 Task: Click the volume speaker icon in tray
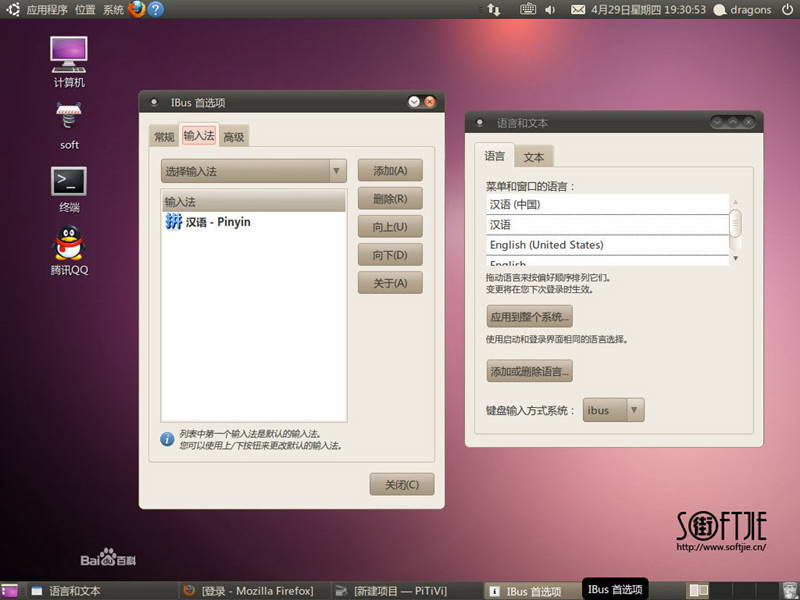click(550, 10)
